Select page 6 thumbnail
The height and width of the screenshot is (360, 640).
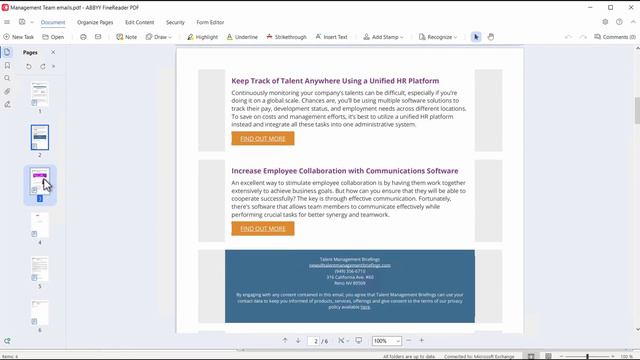pos(40,313)
